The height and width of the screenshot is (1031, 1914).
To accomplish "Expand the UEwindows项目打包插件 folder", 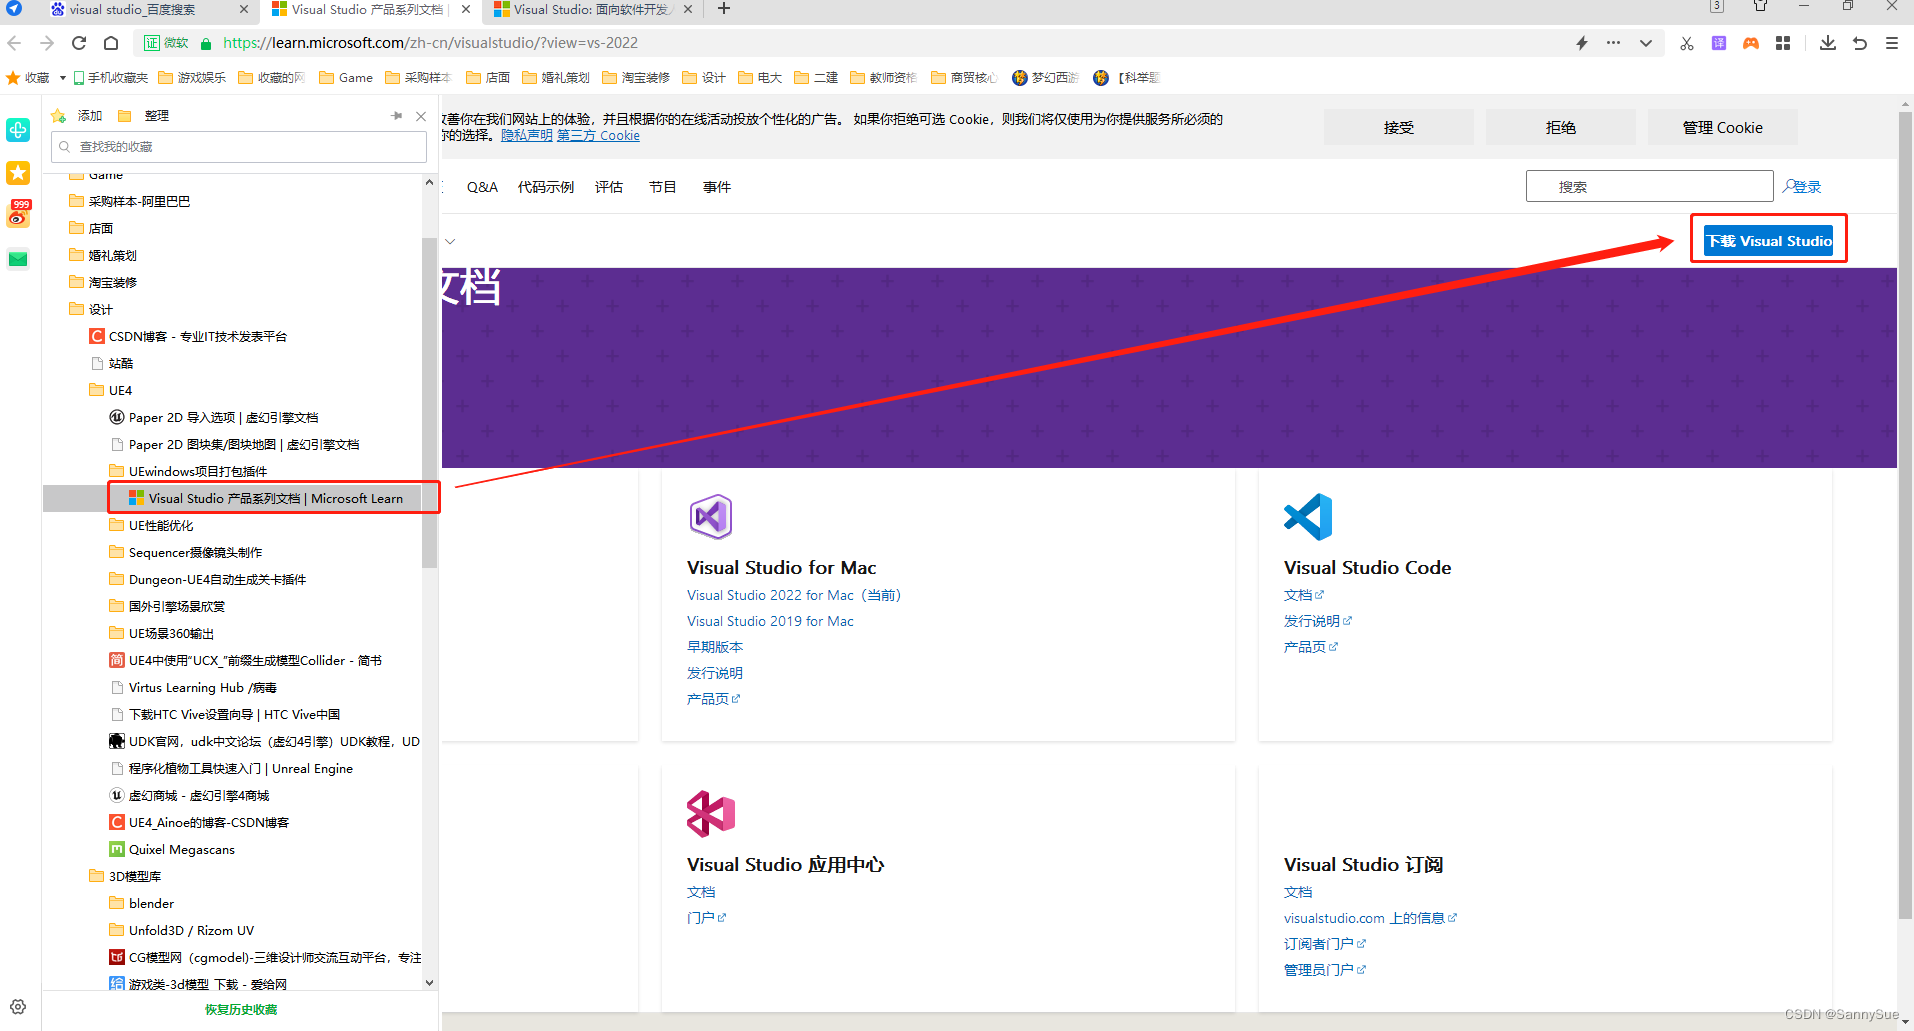I will [188, 471].
